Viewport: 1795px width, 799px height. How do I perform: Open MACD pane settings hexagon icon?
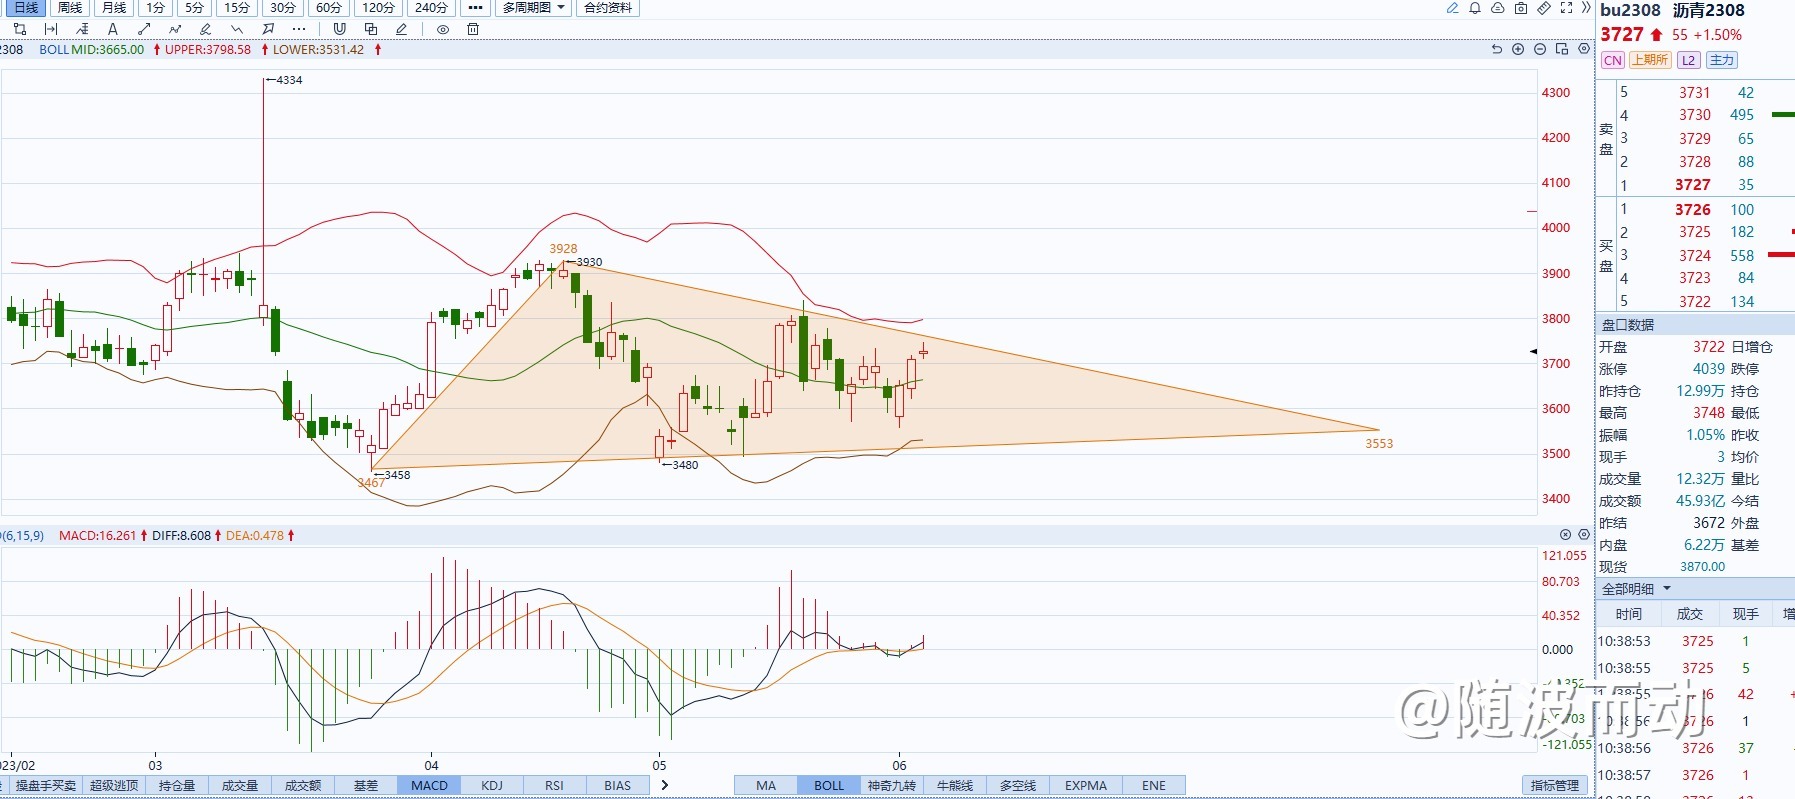coord(1584,535)
